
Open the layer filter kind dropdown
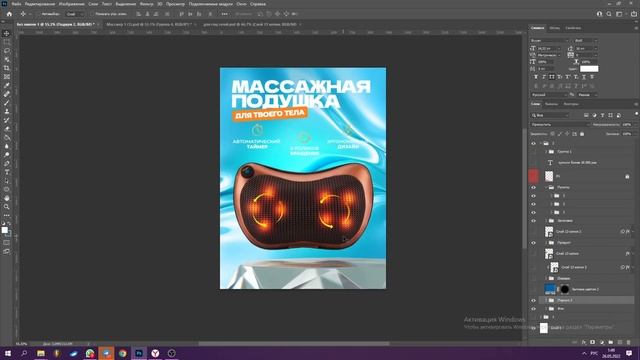[551, 116]
